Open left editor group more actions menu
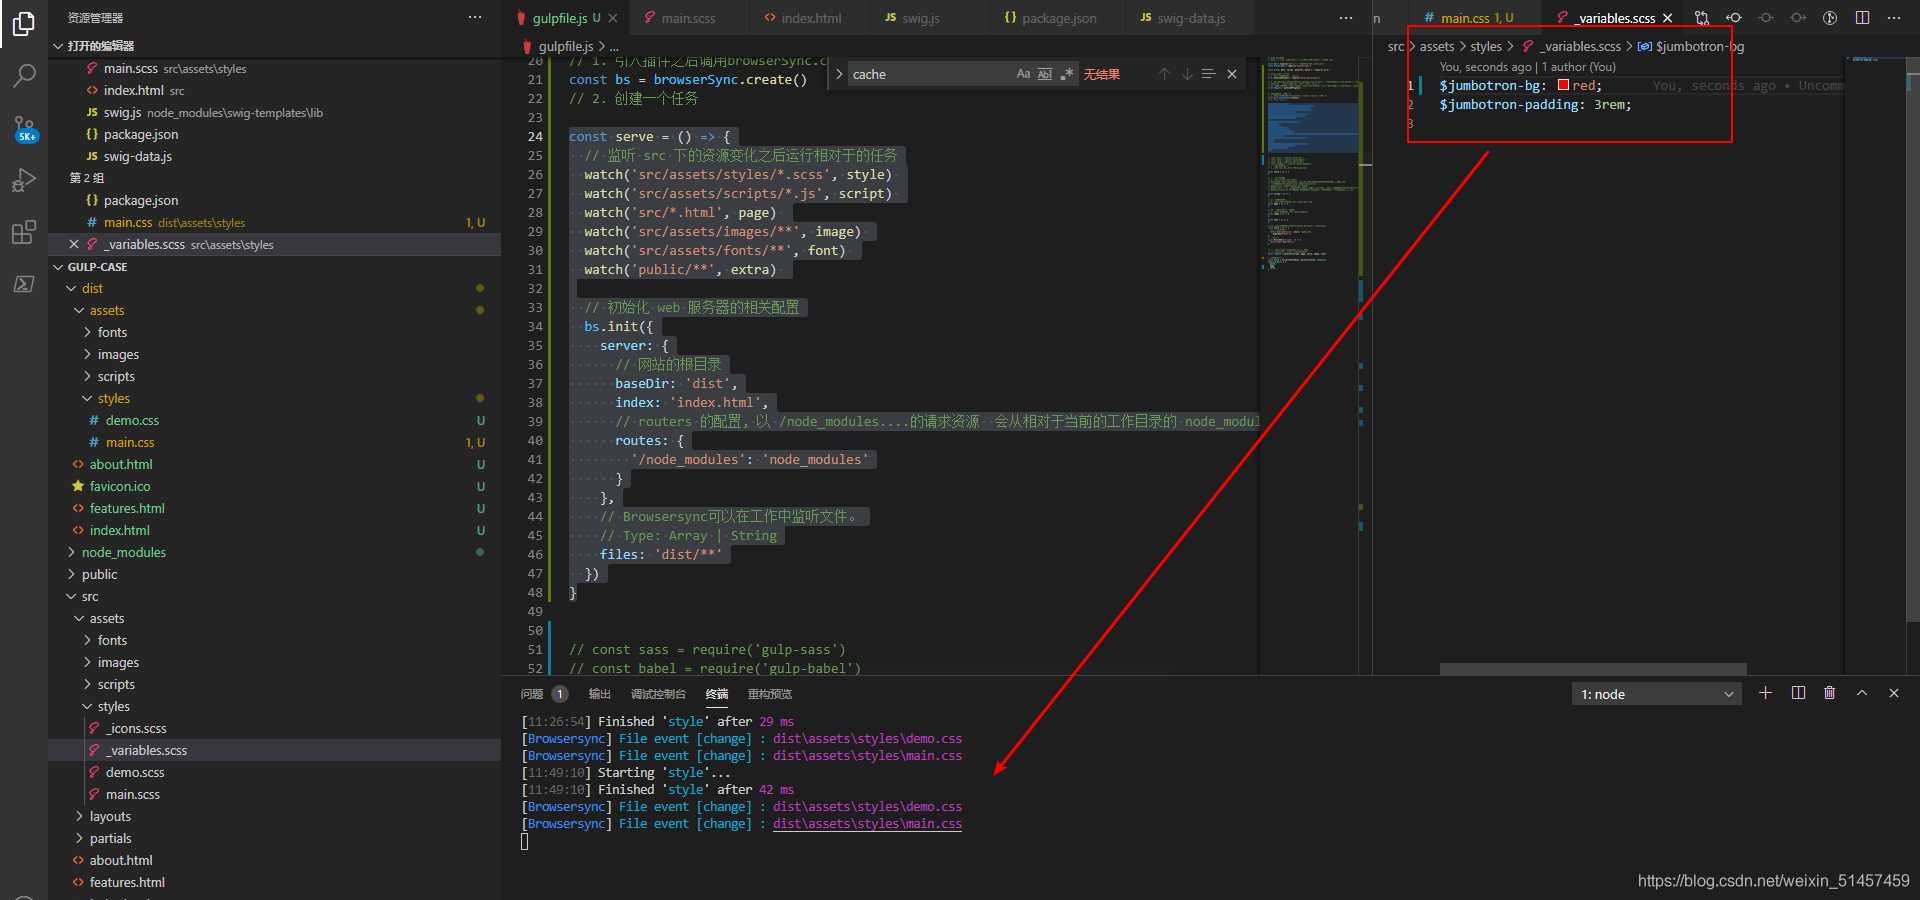Viewport: 1920px width, 900px height. click(x=1346, y=18)
